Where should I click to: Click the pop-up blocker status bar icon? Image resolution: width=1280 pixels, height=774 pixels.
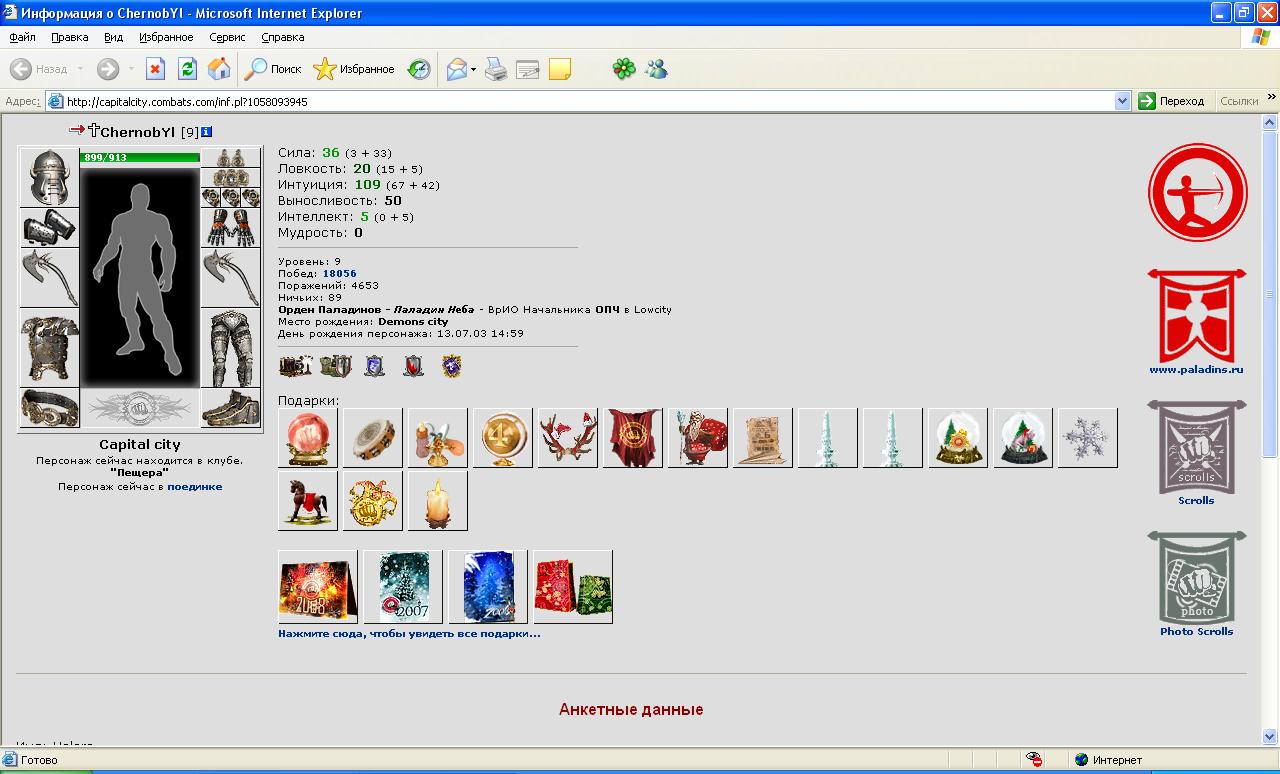coord(1034,760)
